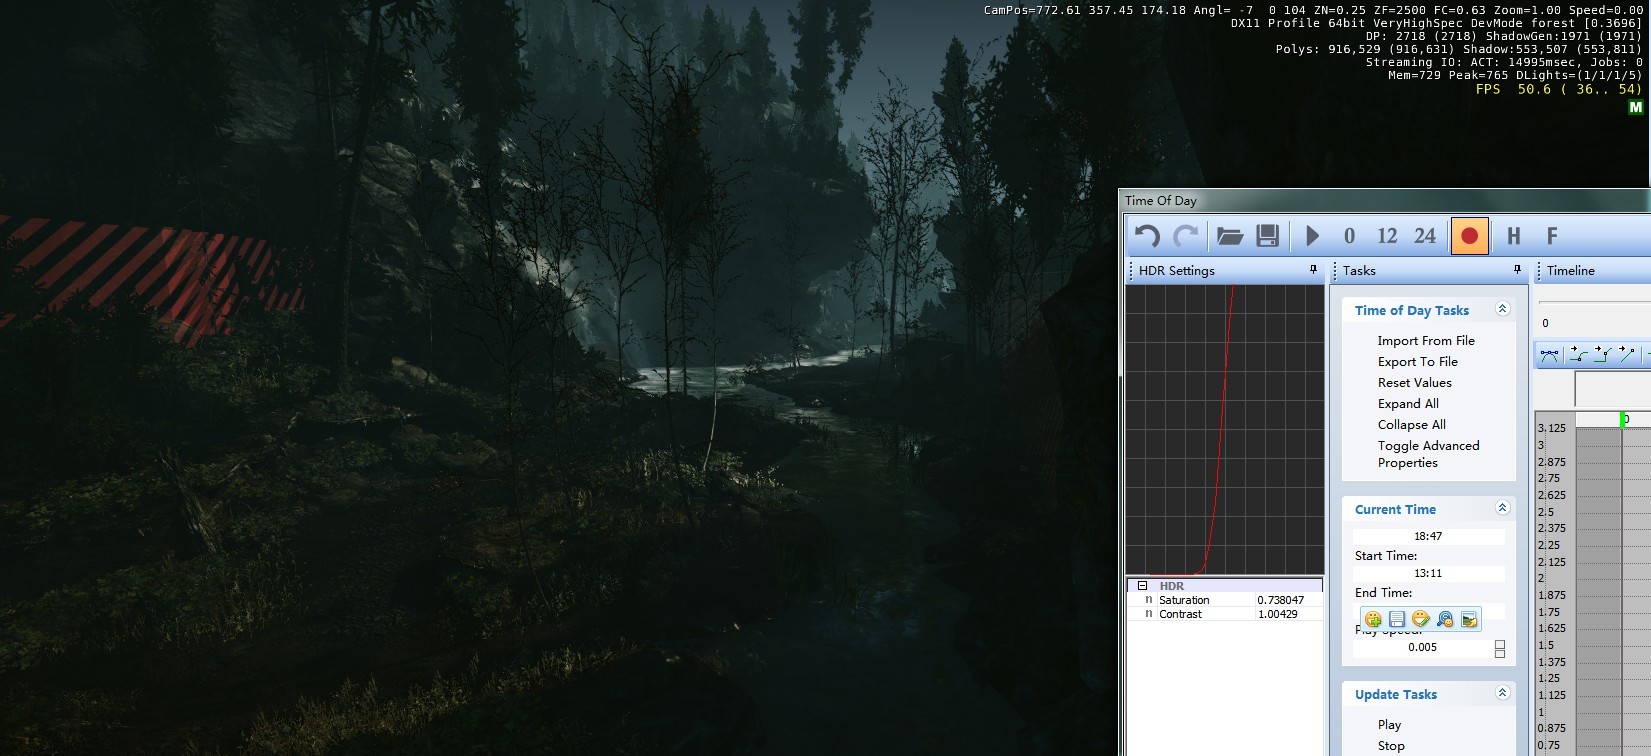Click the picture folder icon in floating toolbar
The width and height of the screenshot is (1651, 756).
click(1469, 619)
